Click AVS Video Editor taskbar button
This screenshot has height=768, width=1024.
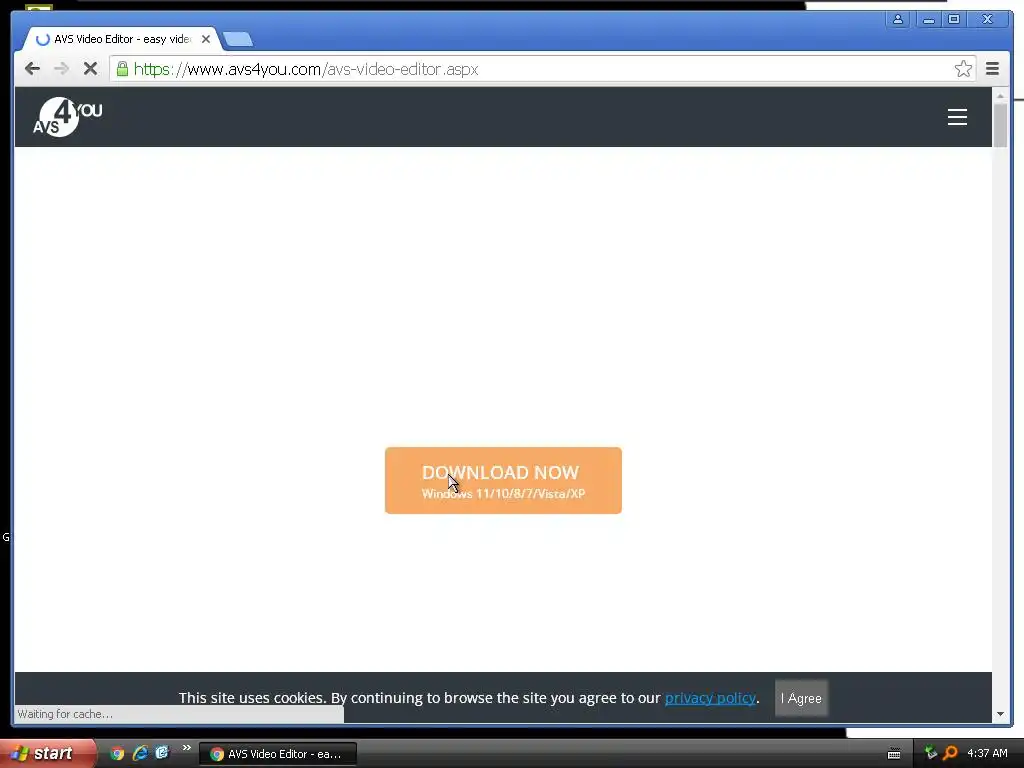pos(278,754)
